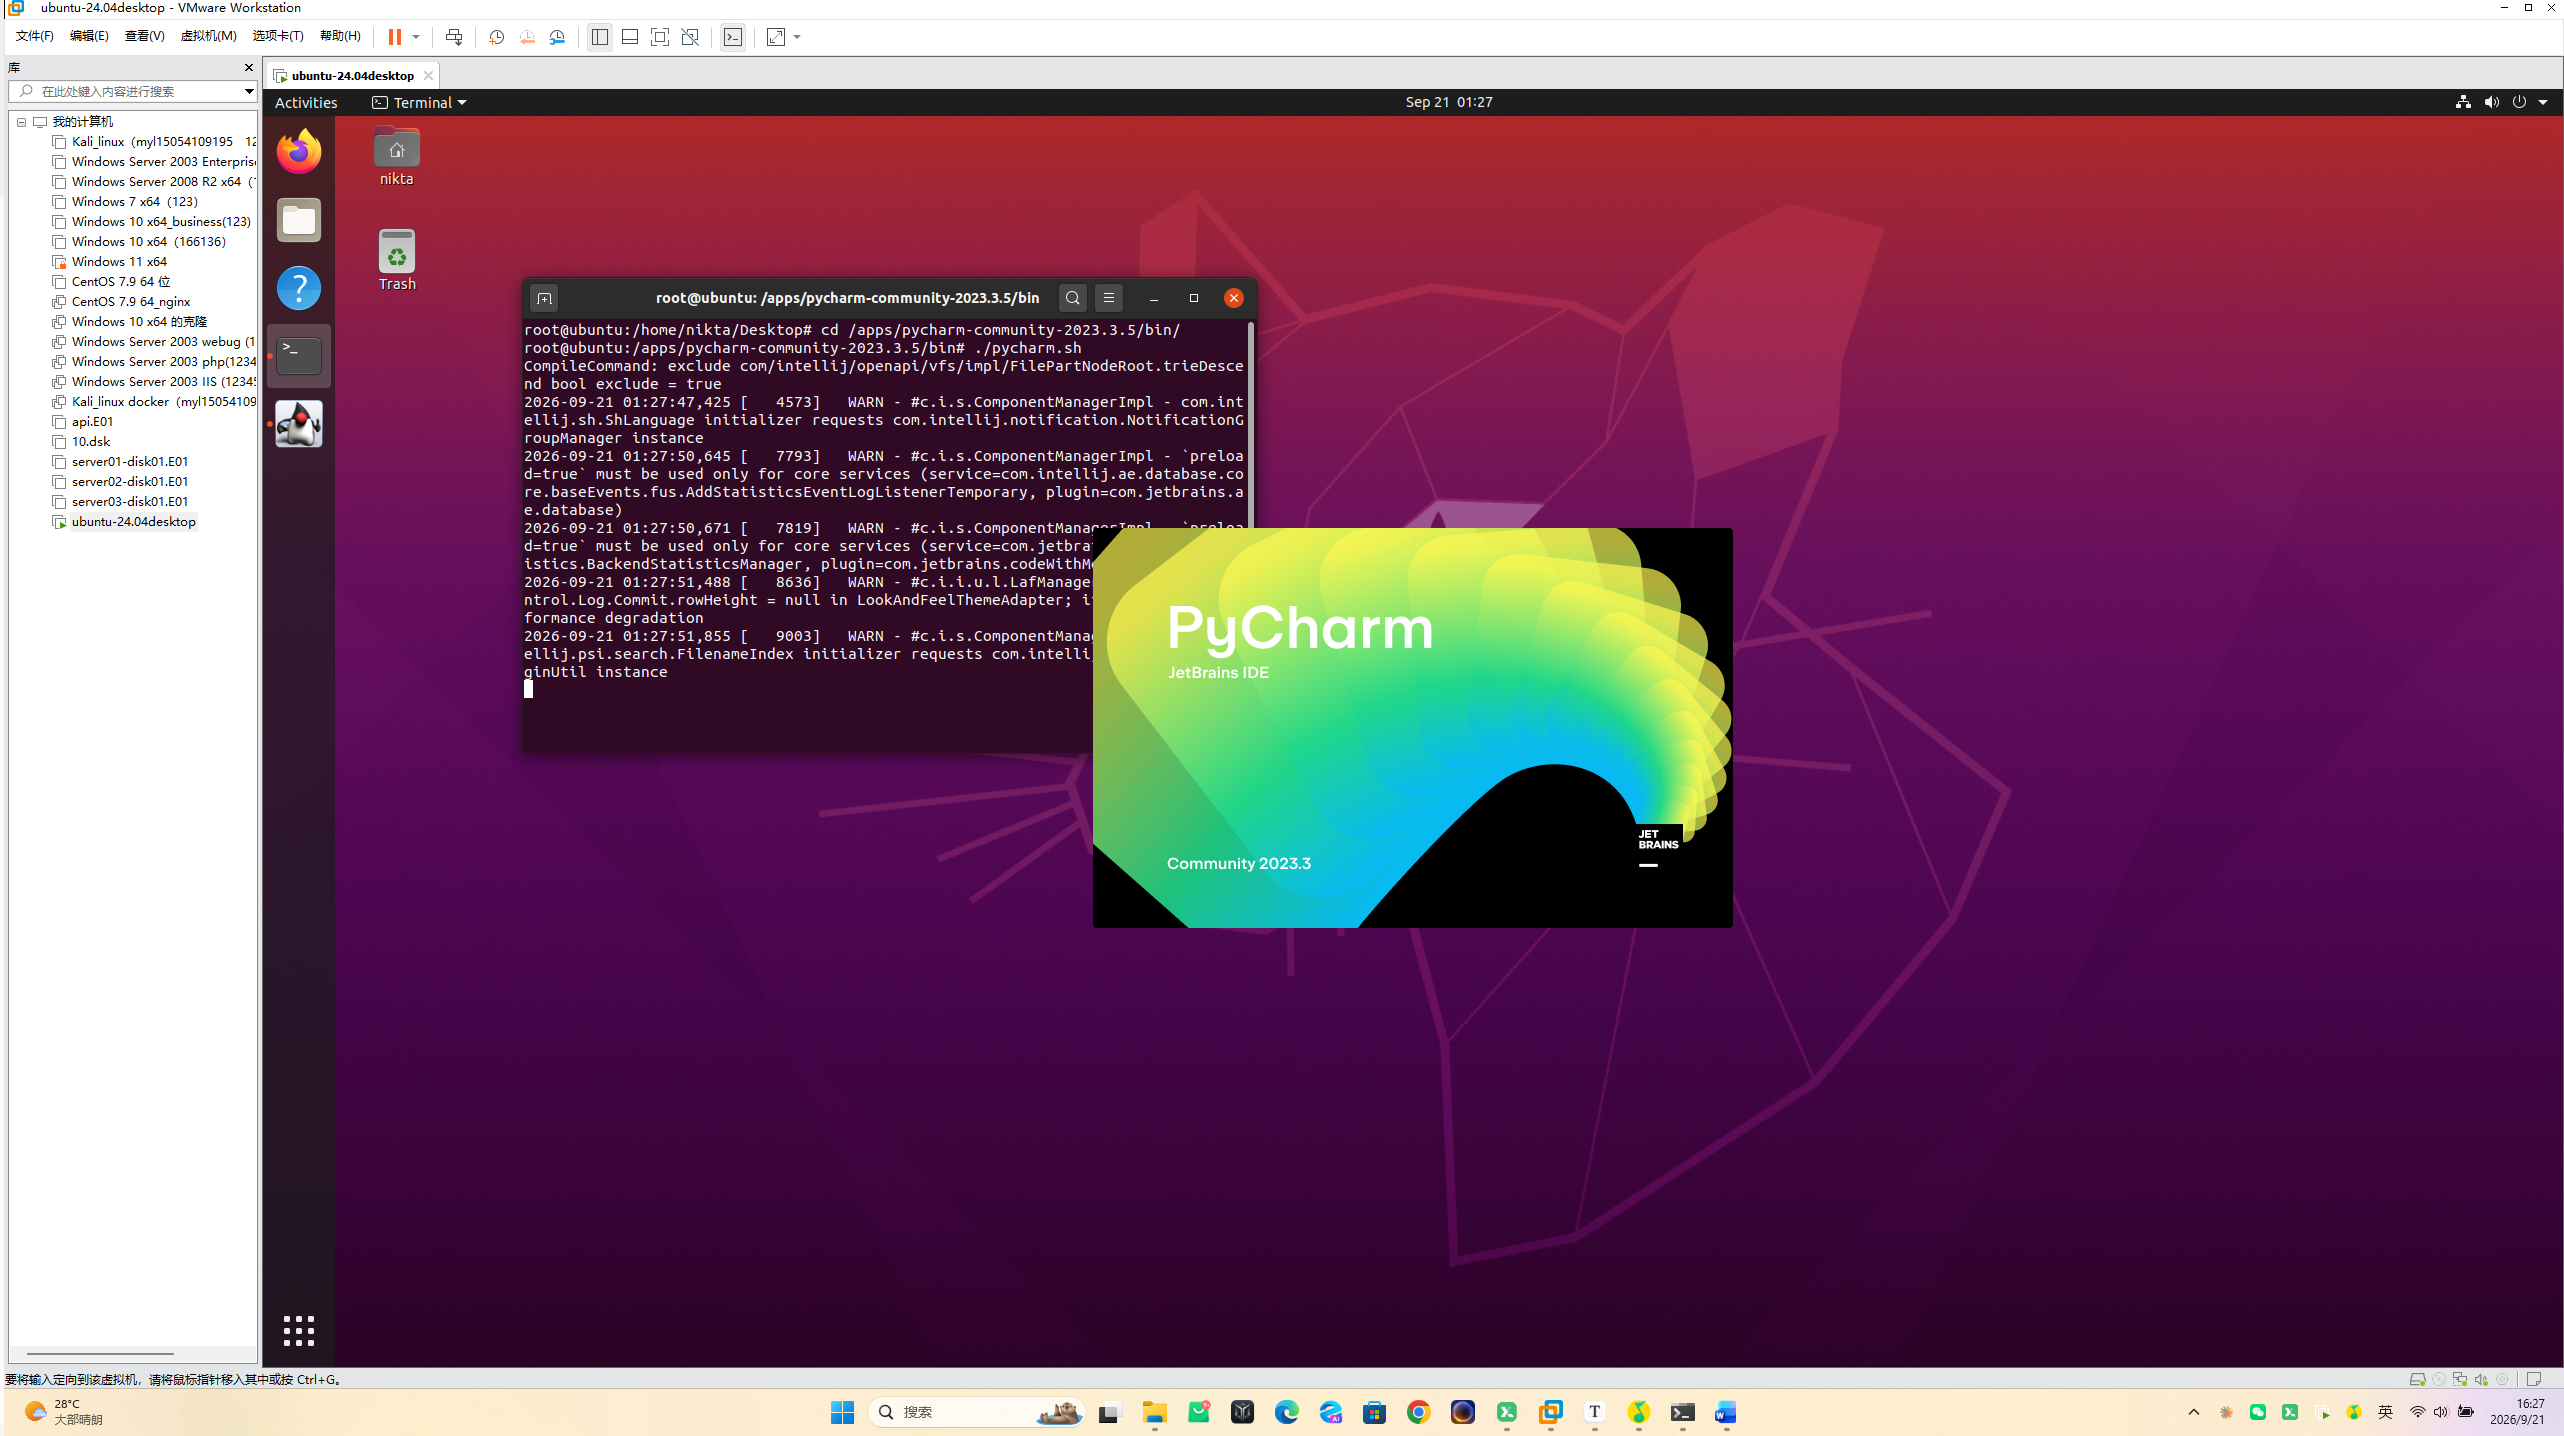The image size is (2564, 1436).
Task: Open the snapshot manager with the wrench clock icon
Action: (x=558, y=37)
